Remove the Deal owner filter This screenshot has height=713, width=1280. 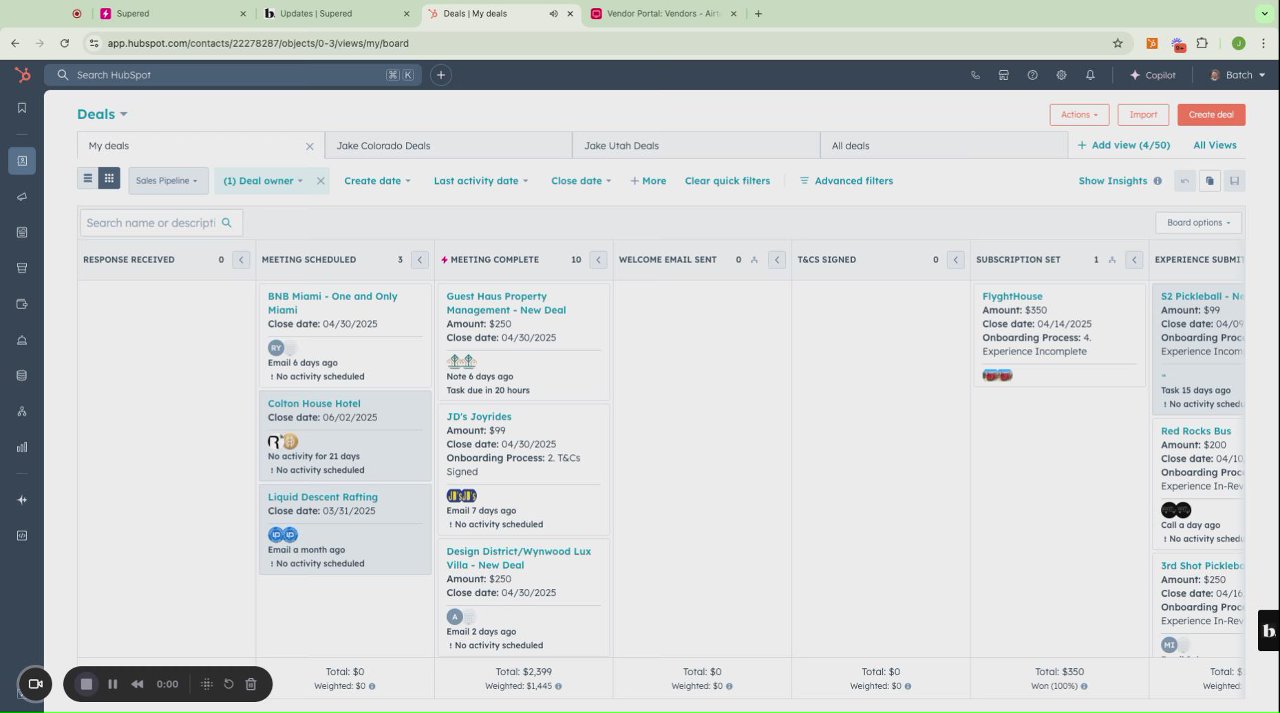[x=321, y=181]
